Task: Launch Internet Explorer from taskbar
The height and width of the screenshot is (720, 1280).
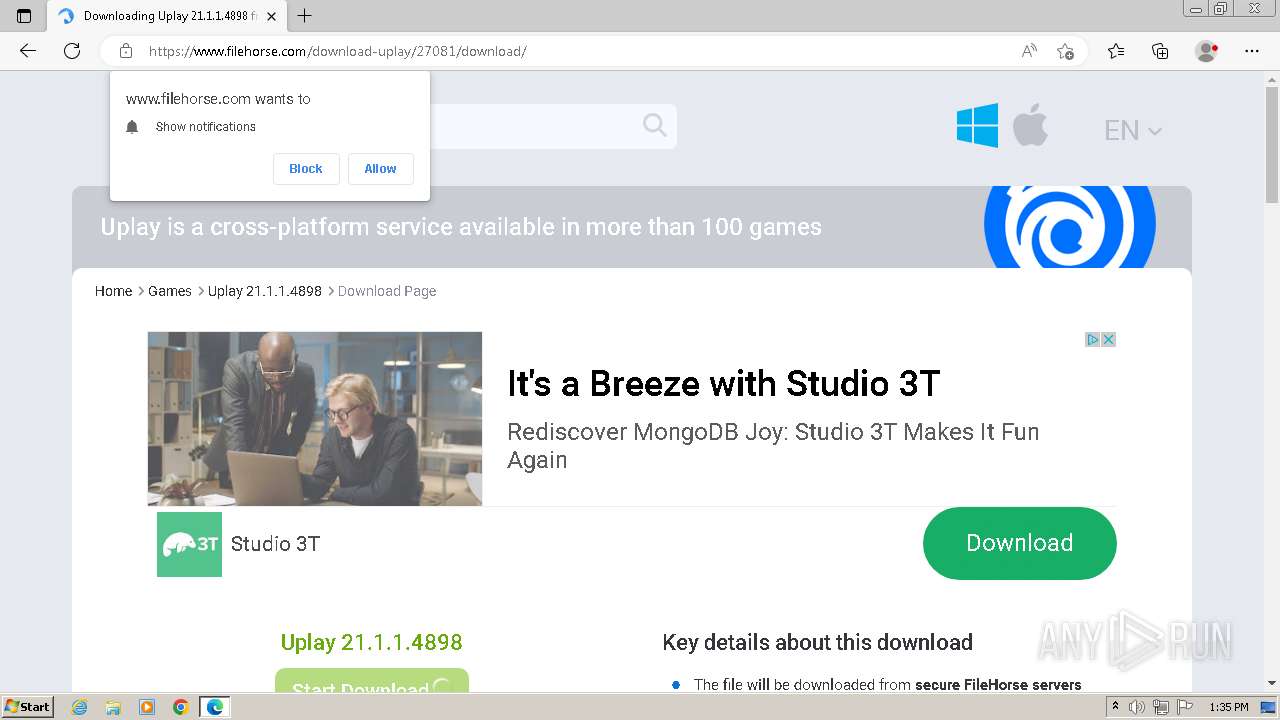Action: pos(80,707)
